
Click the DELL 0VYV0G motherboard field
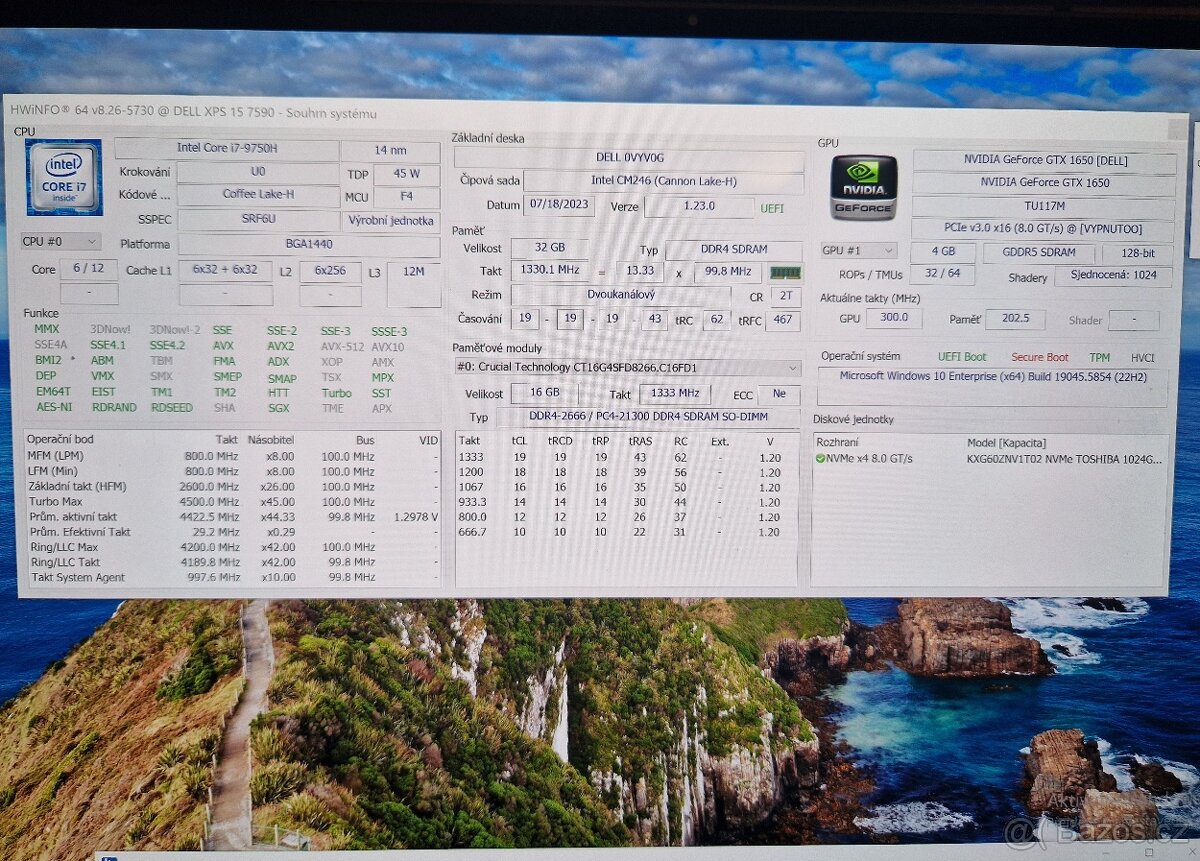click(628, 157)
